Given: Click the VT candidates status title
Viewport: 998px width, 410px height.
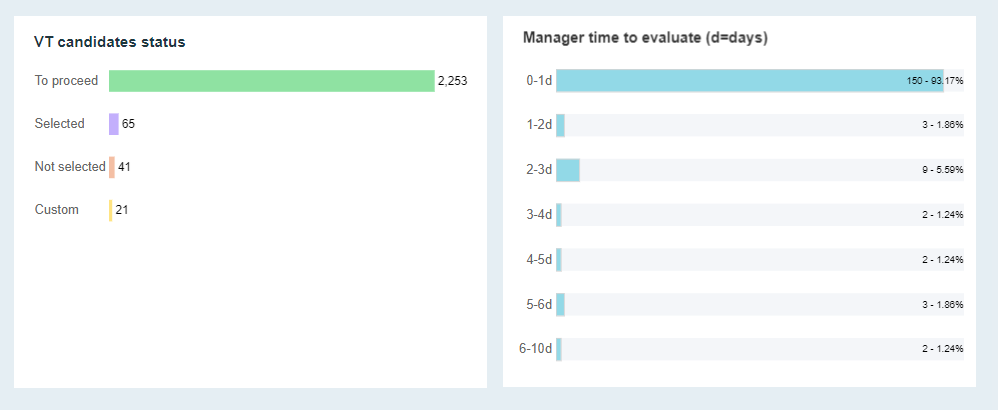Looking at the screenshot, I should pos(109,42).
